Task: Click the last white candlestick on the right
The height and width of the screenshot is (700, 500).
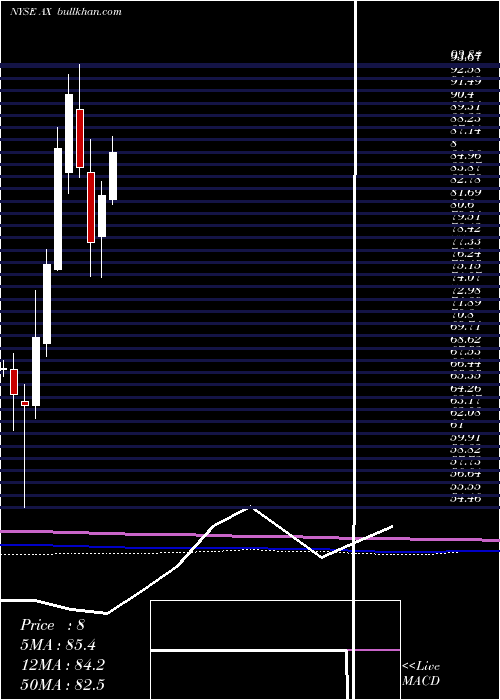Action: click(x=113, y=176)
